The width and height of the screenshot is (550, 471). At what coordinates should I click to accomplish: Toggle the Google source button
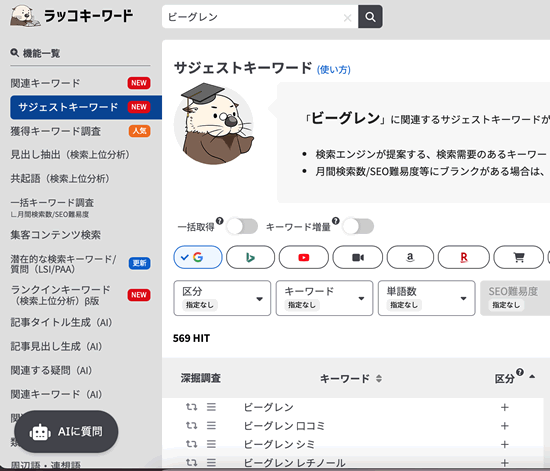198,257
